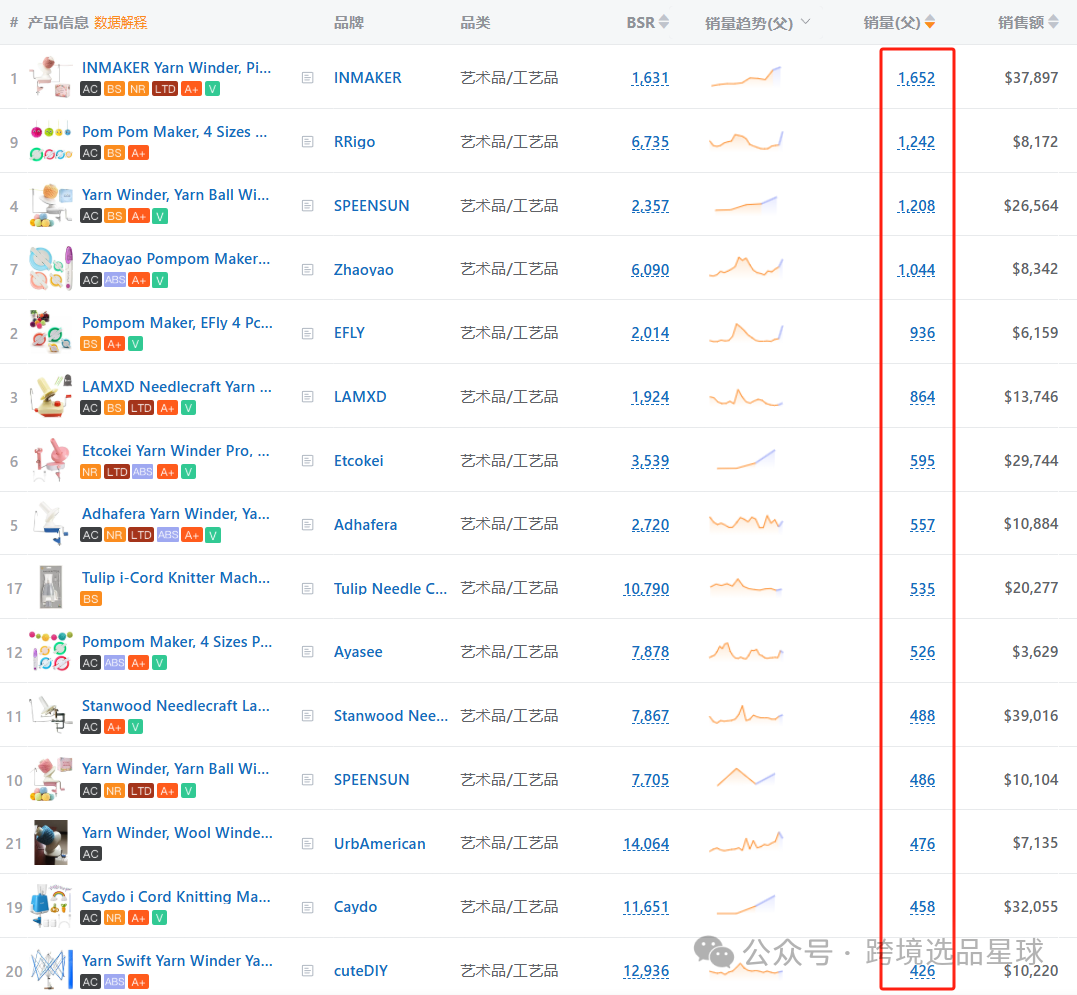Screen dimensions: 1077x995
Task: Click the AC badge under INMAKER Yarn Winder
Action: (91, 89)
